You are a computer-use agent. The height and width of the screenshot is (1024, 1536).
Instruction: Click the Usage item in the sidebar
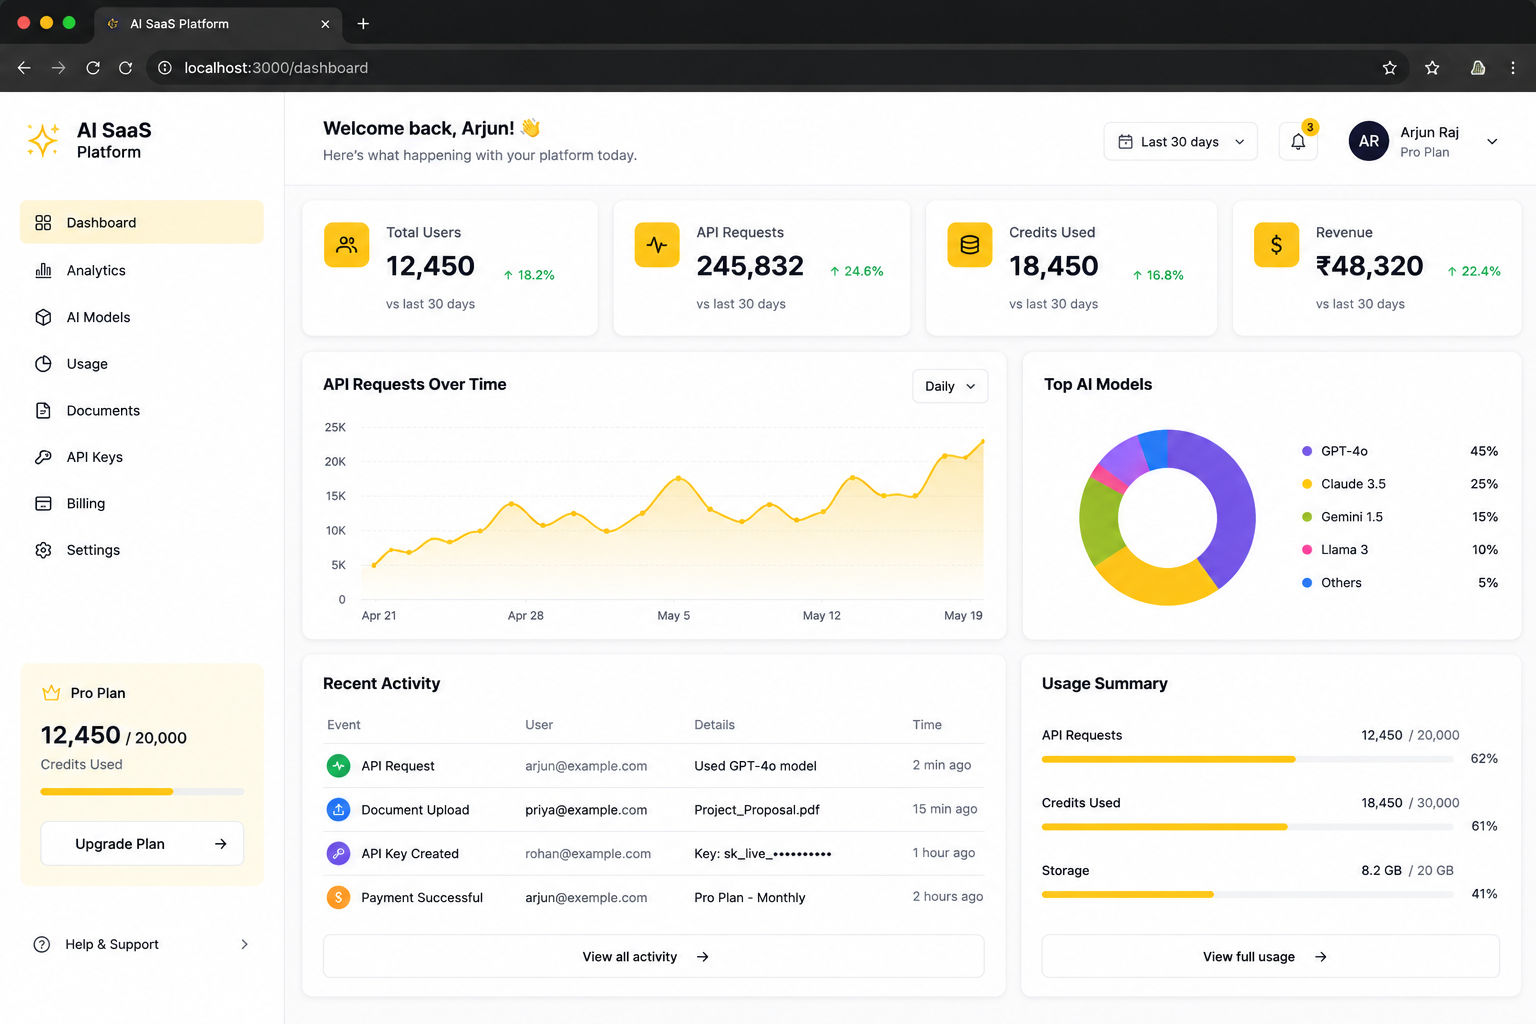(142, 364)
